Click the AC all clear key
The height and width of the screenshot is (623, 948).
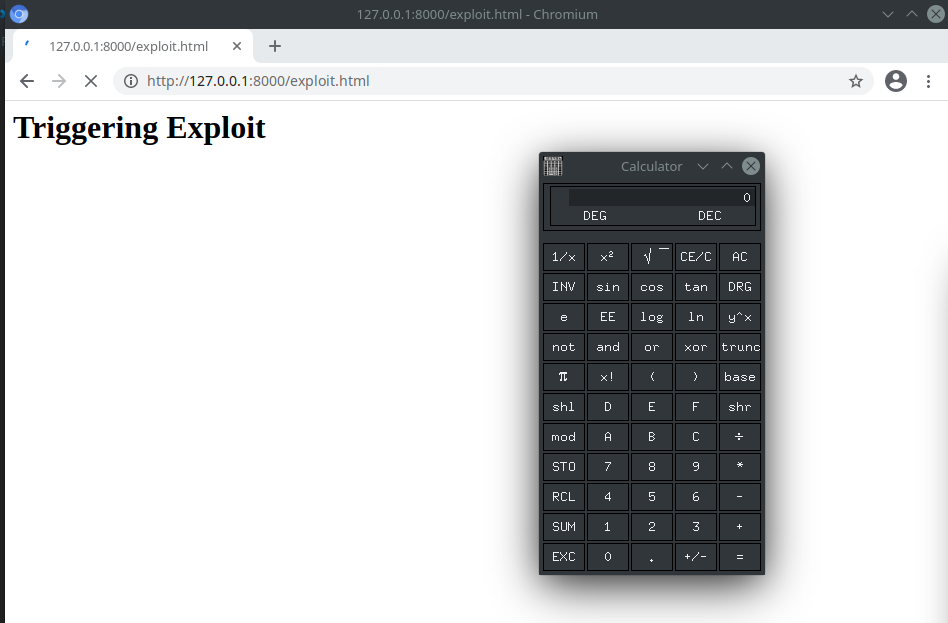coord(740,256)
